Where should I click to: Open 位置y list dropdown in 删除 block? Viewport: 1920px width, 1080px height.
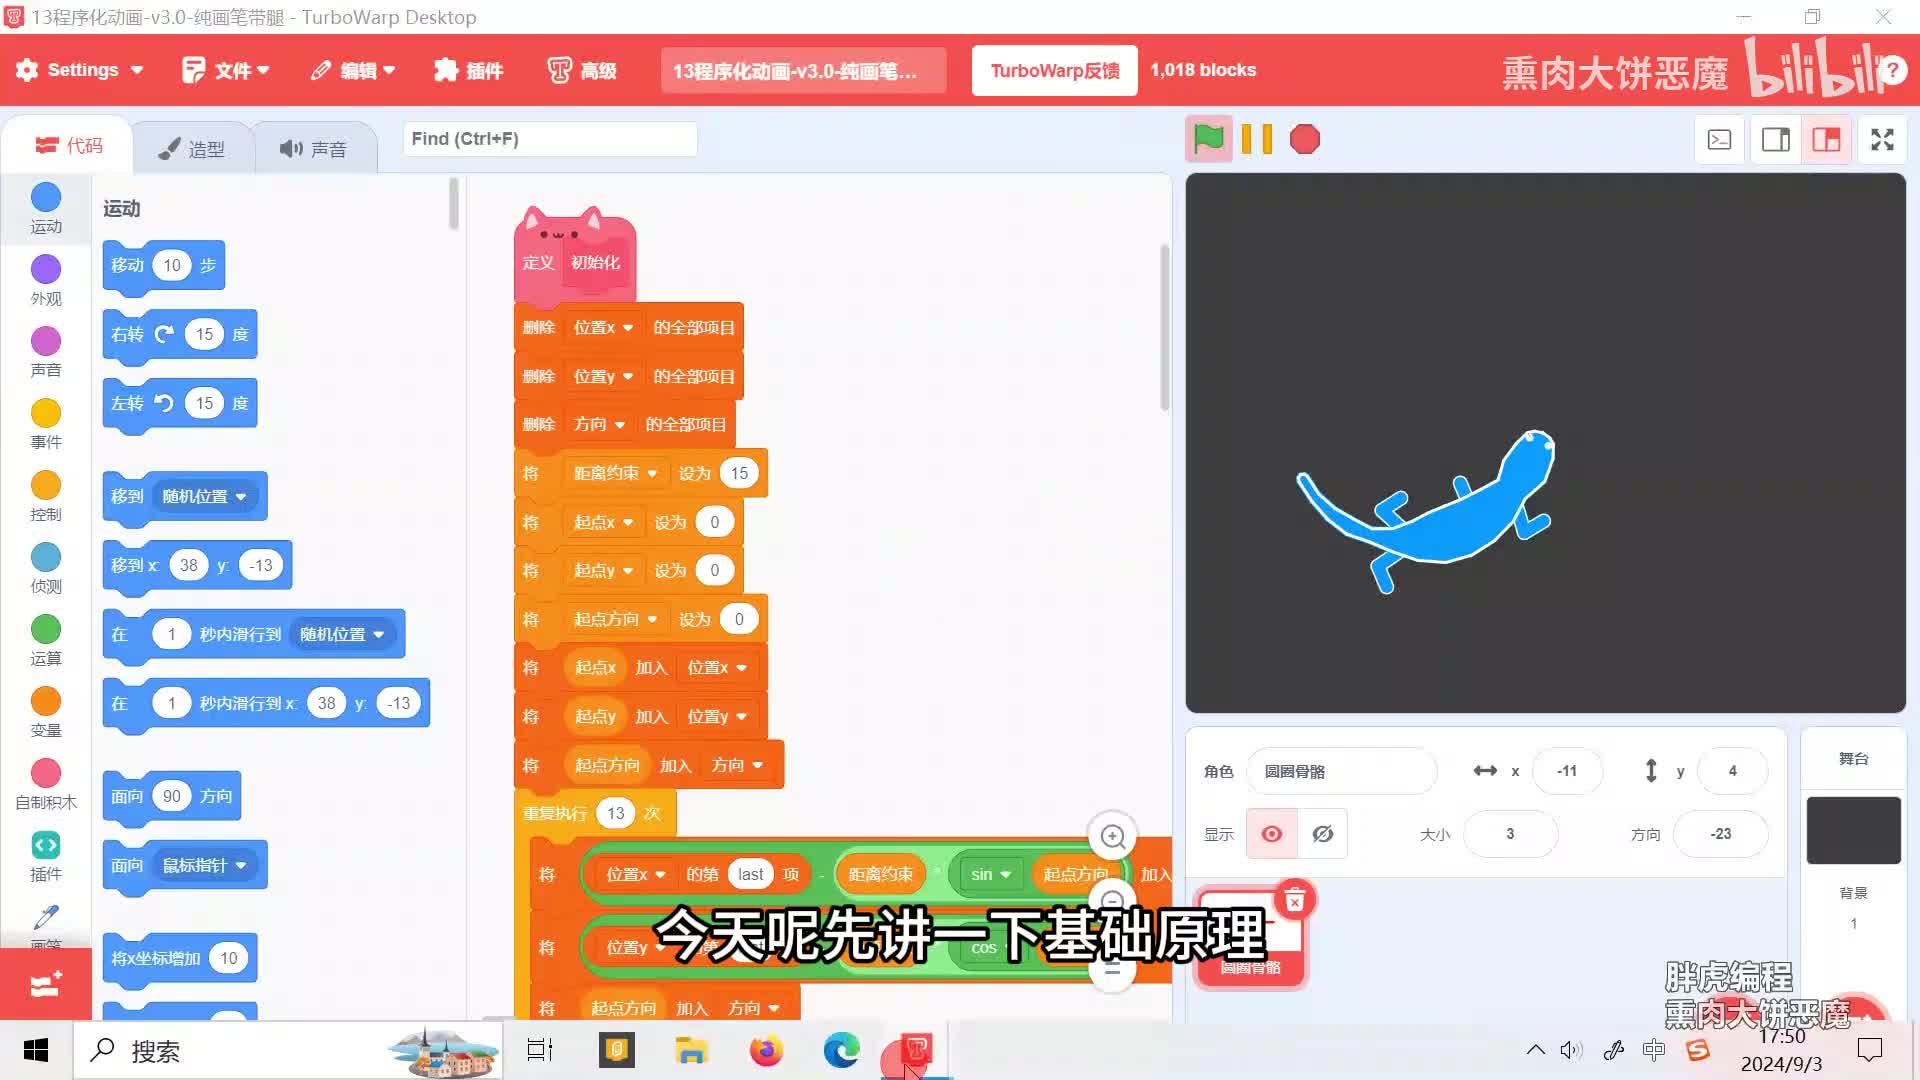pyautogui.click(x=603, y=377)
